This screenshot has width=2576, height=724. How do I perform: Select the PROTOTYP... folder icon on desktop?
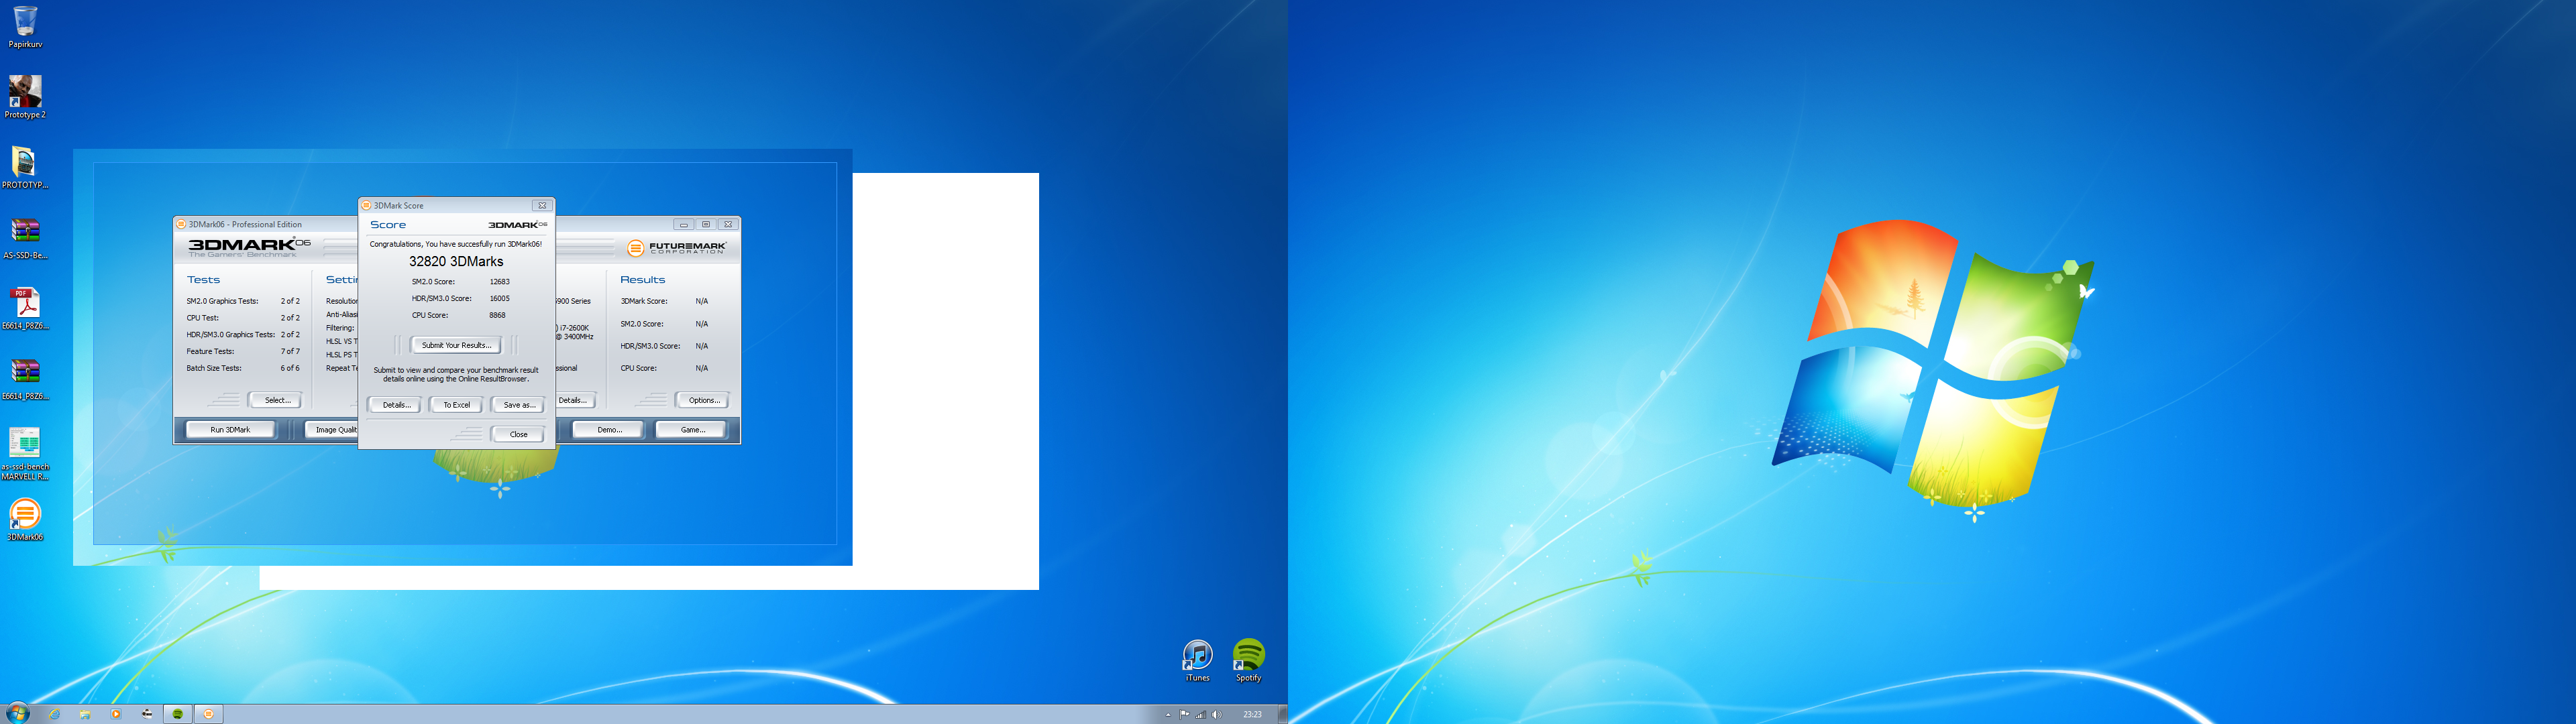coord(25,167)
